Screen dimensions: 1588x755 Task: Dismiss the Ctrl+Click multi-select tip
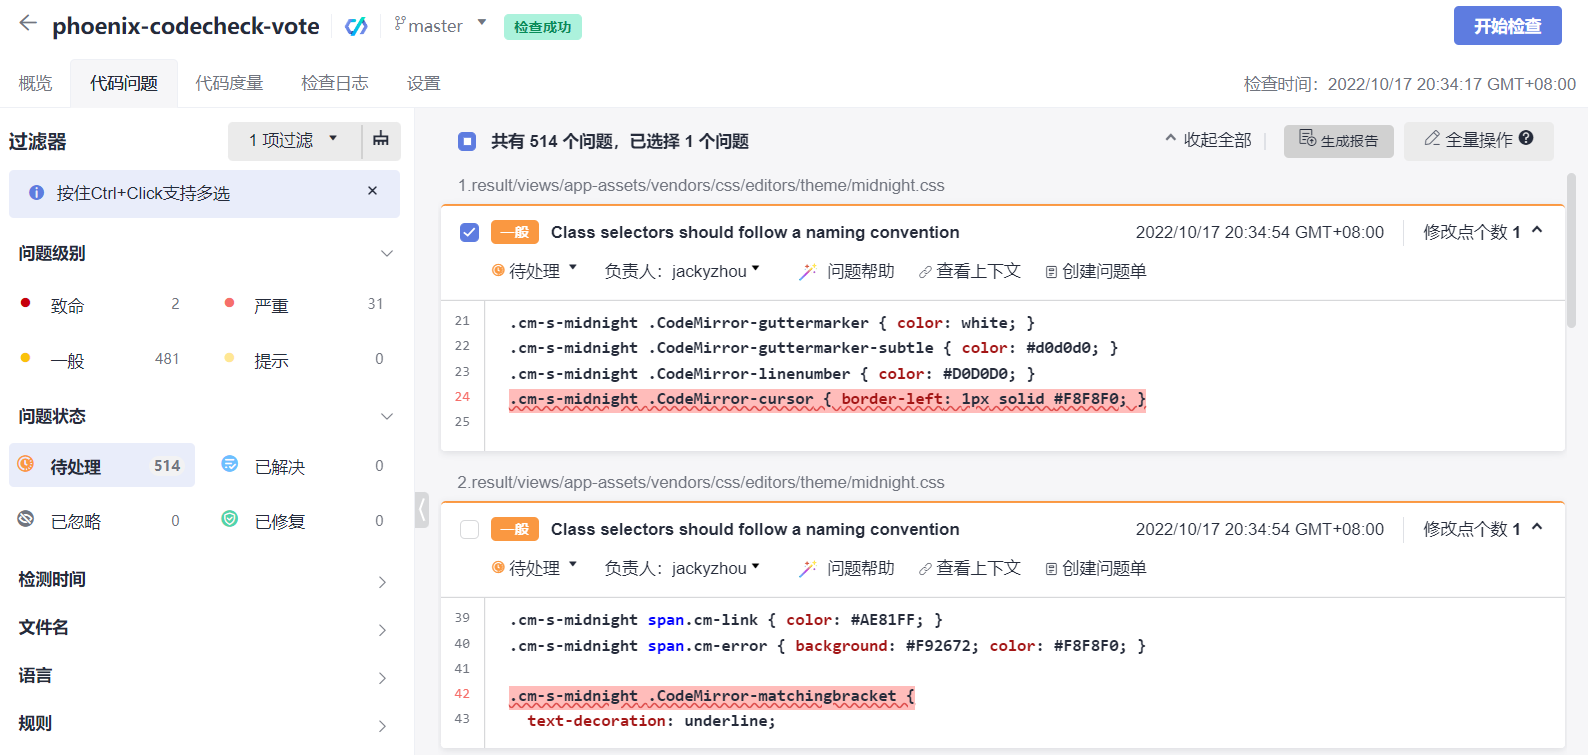click(x=373, y=191)
